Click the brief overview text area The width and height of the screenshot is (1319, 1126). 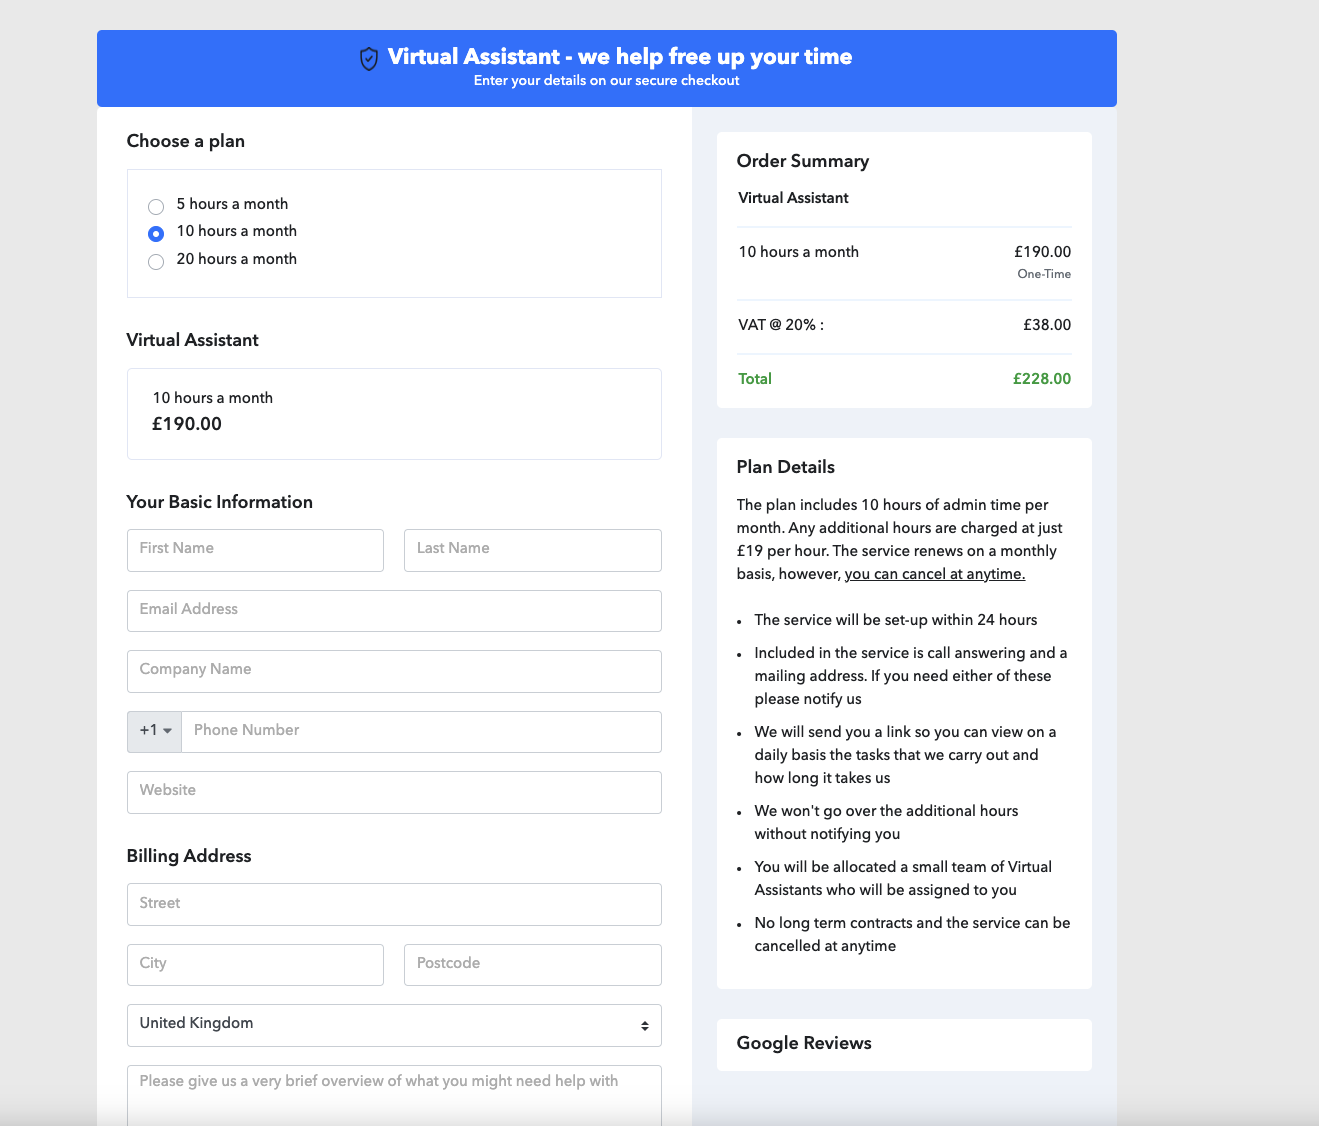click(x=394, y=1095)
